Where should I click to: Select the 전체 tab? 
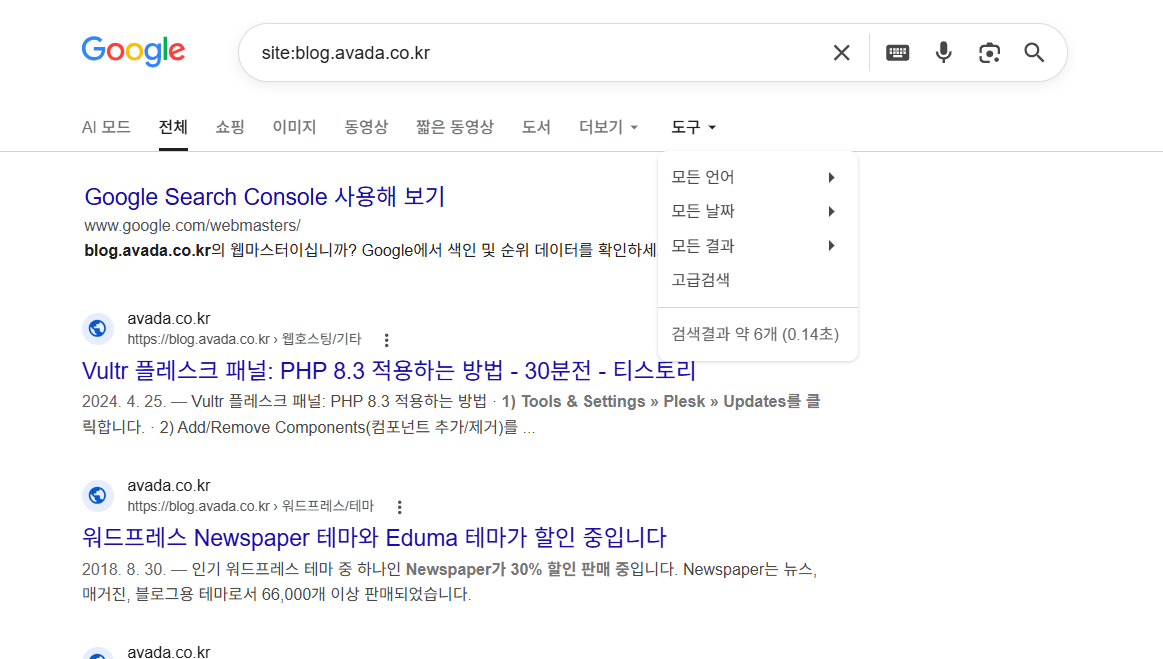[x=173, y=127]
